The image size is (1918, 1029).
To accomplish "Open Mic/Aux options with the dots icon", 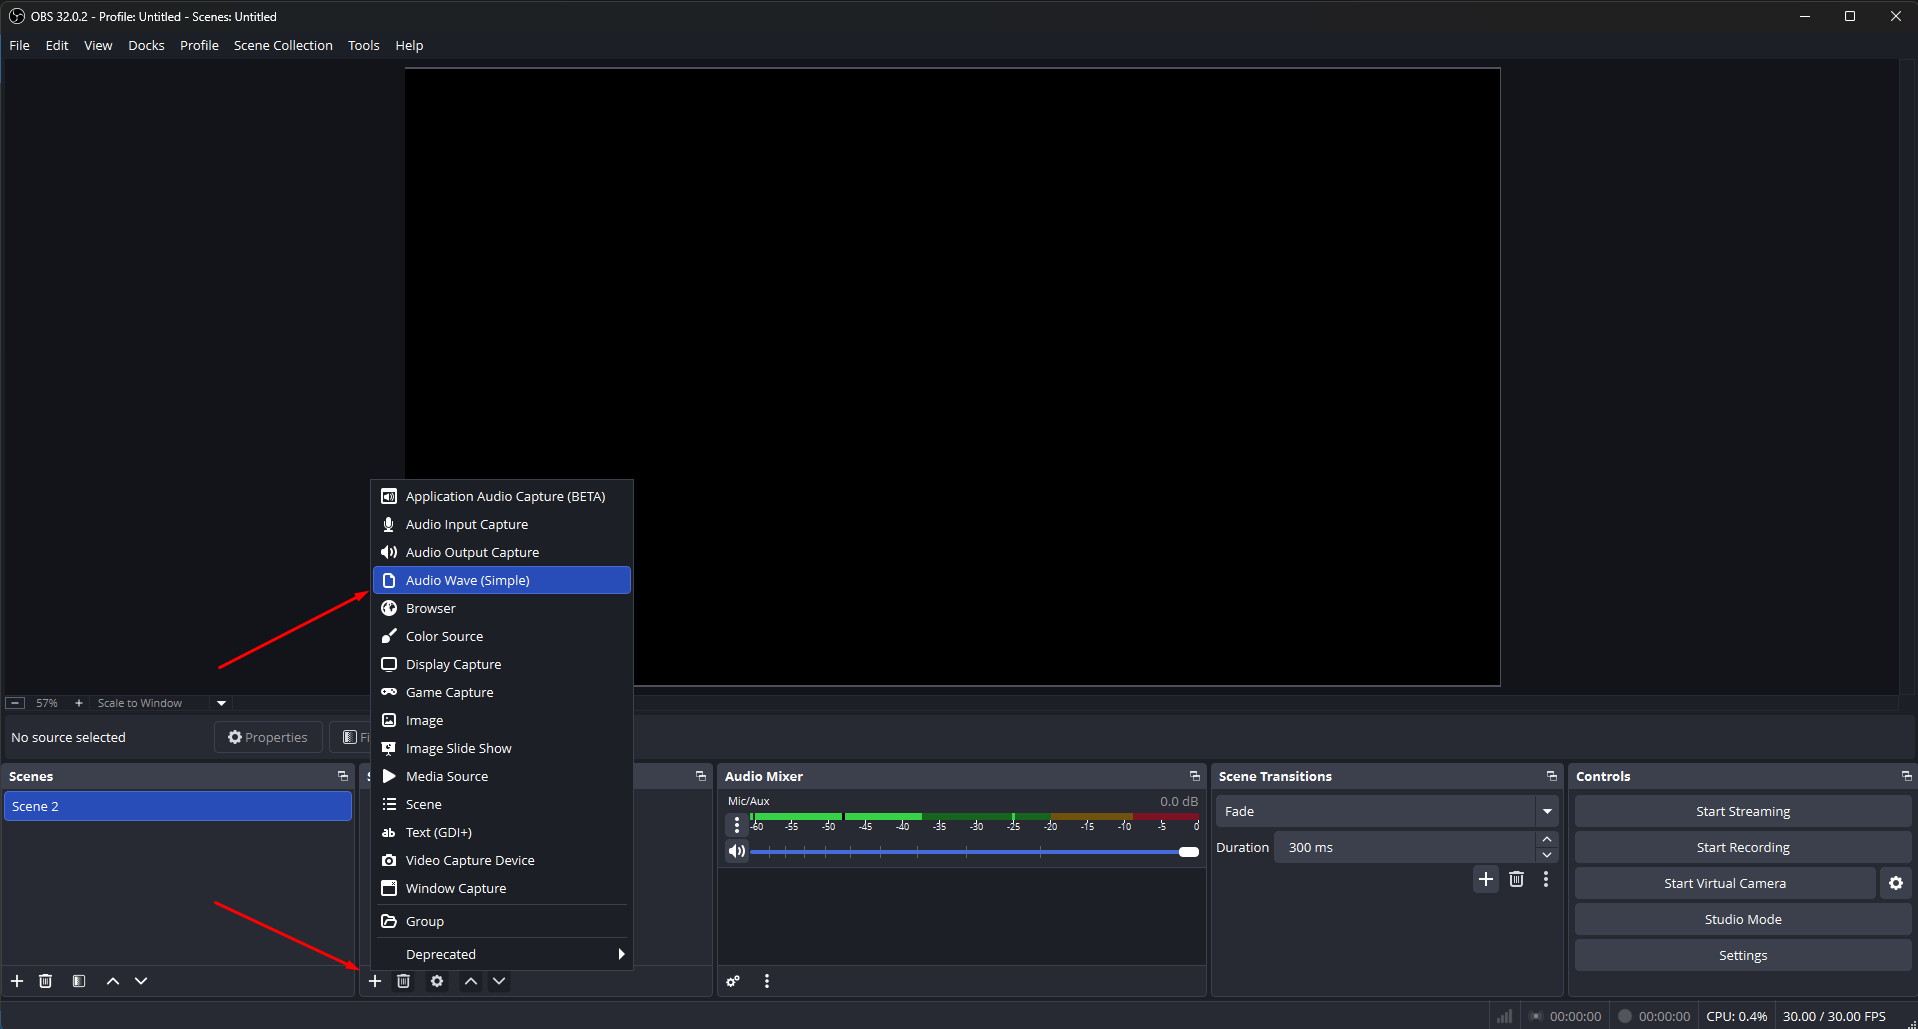I will pos(737,824).
